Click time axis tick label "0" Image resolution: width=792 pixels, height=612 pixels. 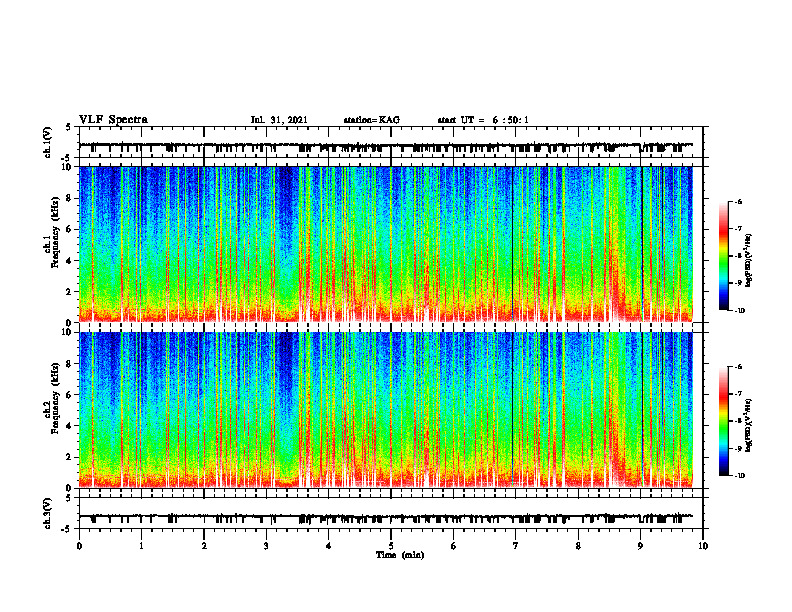[79, 546]
